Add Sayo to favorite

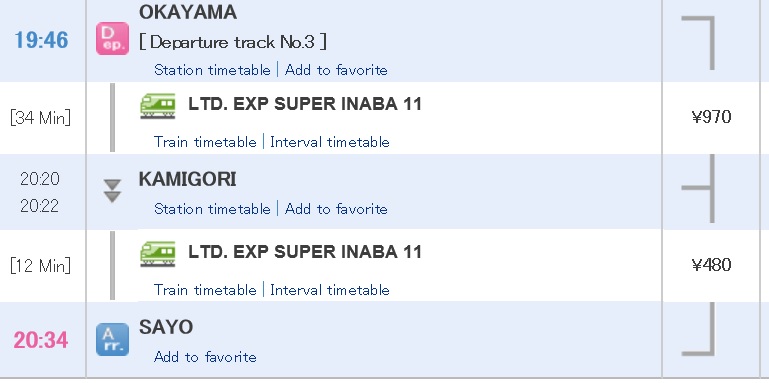[205, 357]
